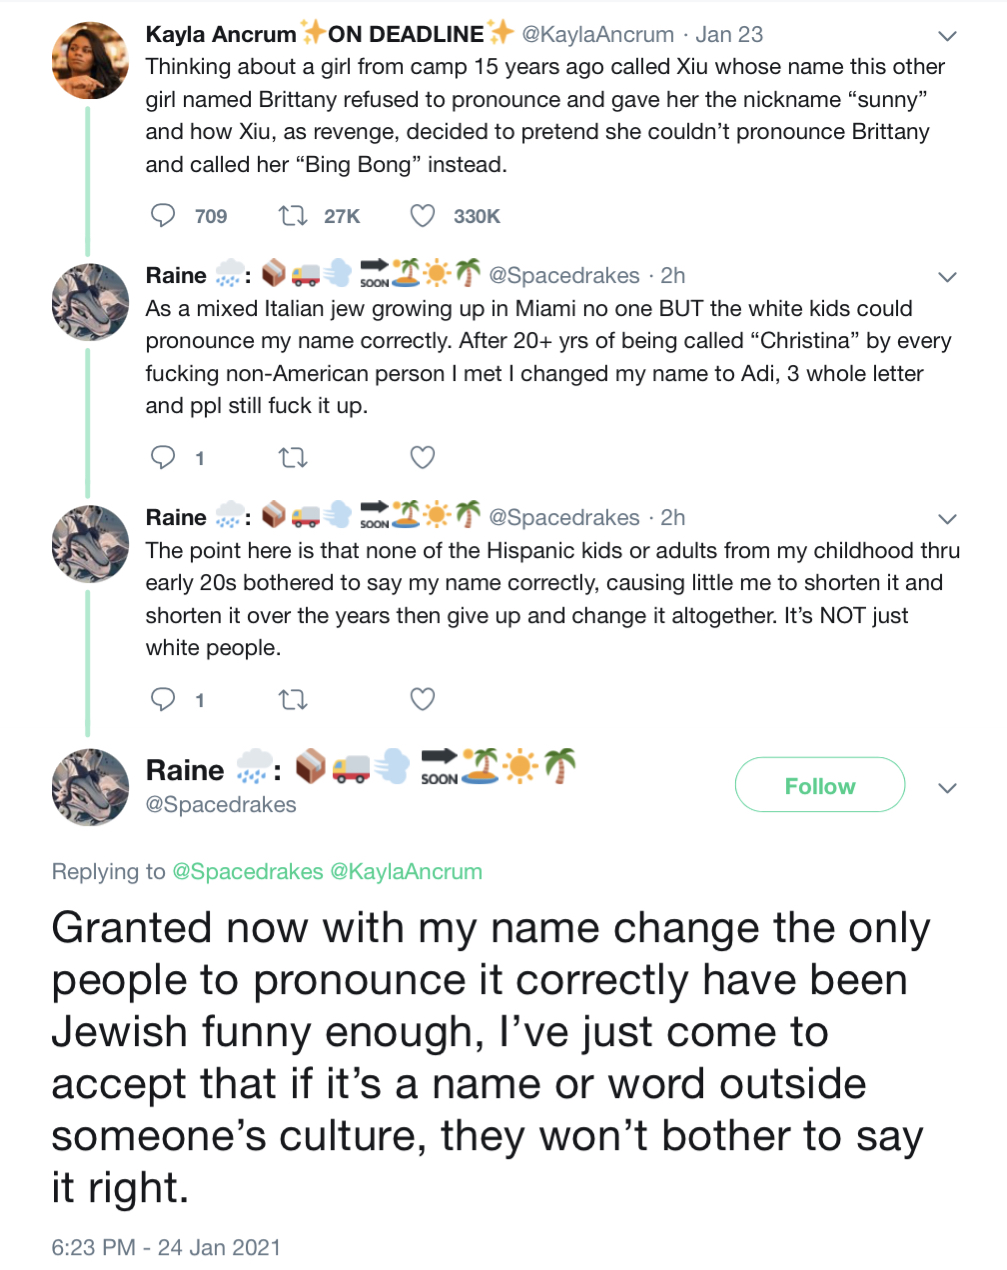Open Kayla Ancrum's profile picture
This screenshot has width=1007, height=1270.
[90, 60]
